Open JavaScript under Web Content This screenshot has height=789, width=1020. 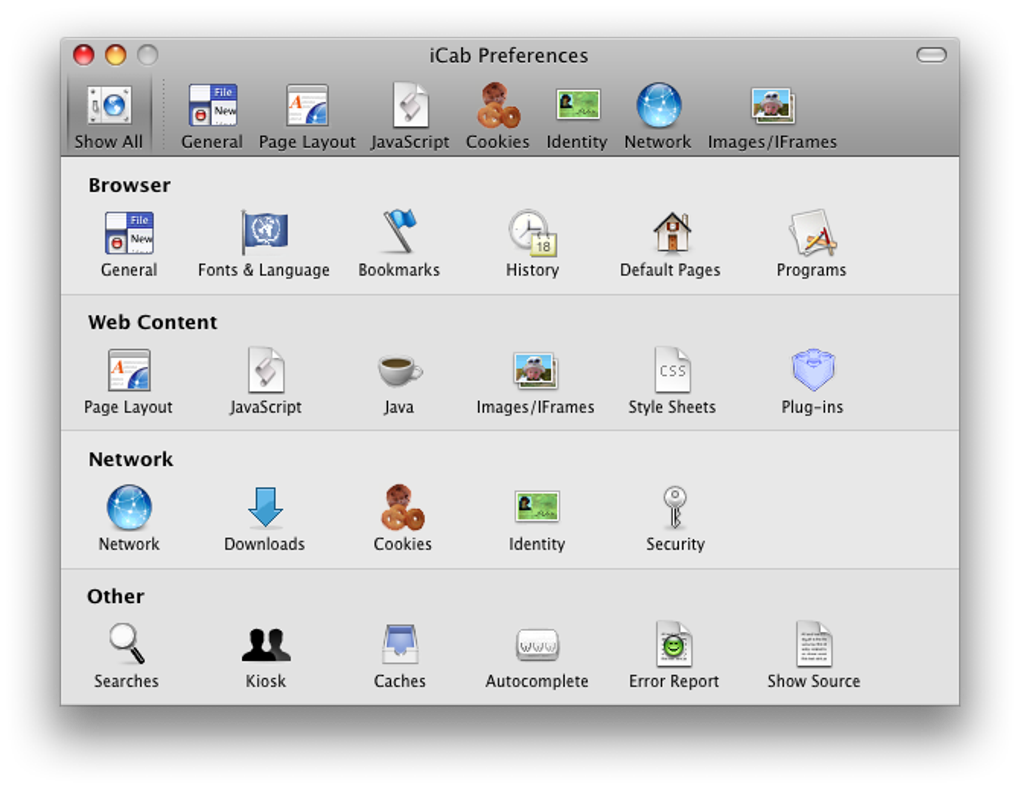click(265, 382)
